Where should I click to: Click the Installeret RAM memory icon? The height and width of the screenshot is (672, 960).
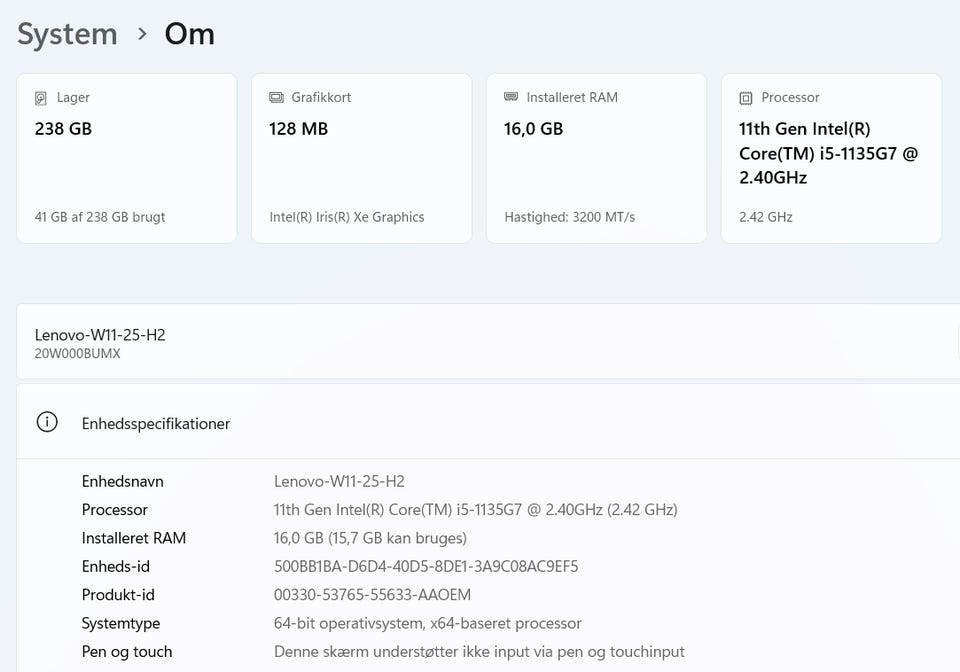pos(511,98)
